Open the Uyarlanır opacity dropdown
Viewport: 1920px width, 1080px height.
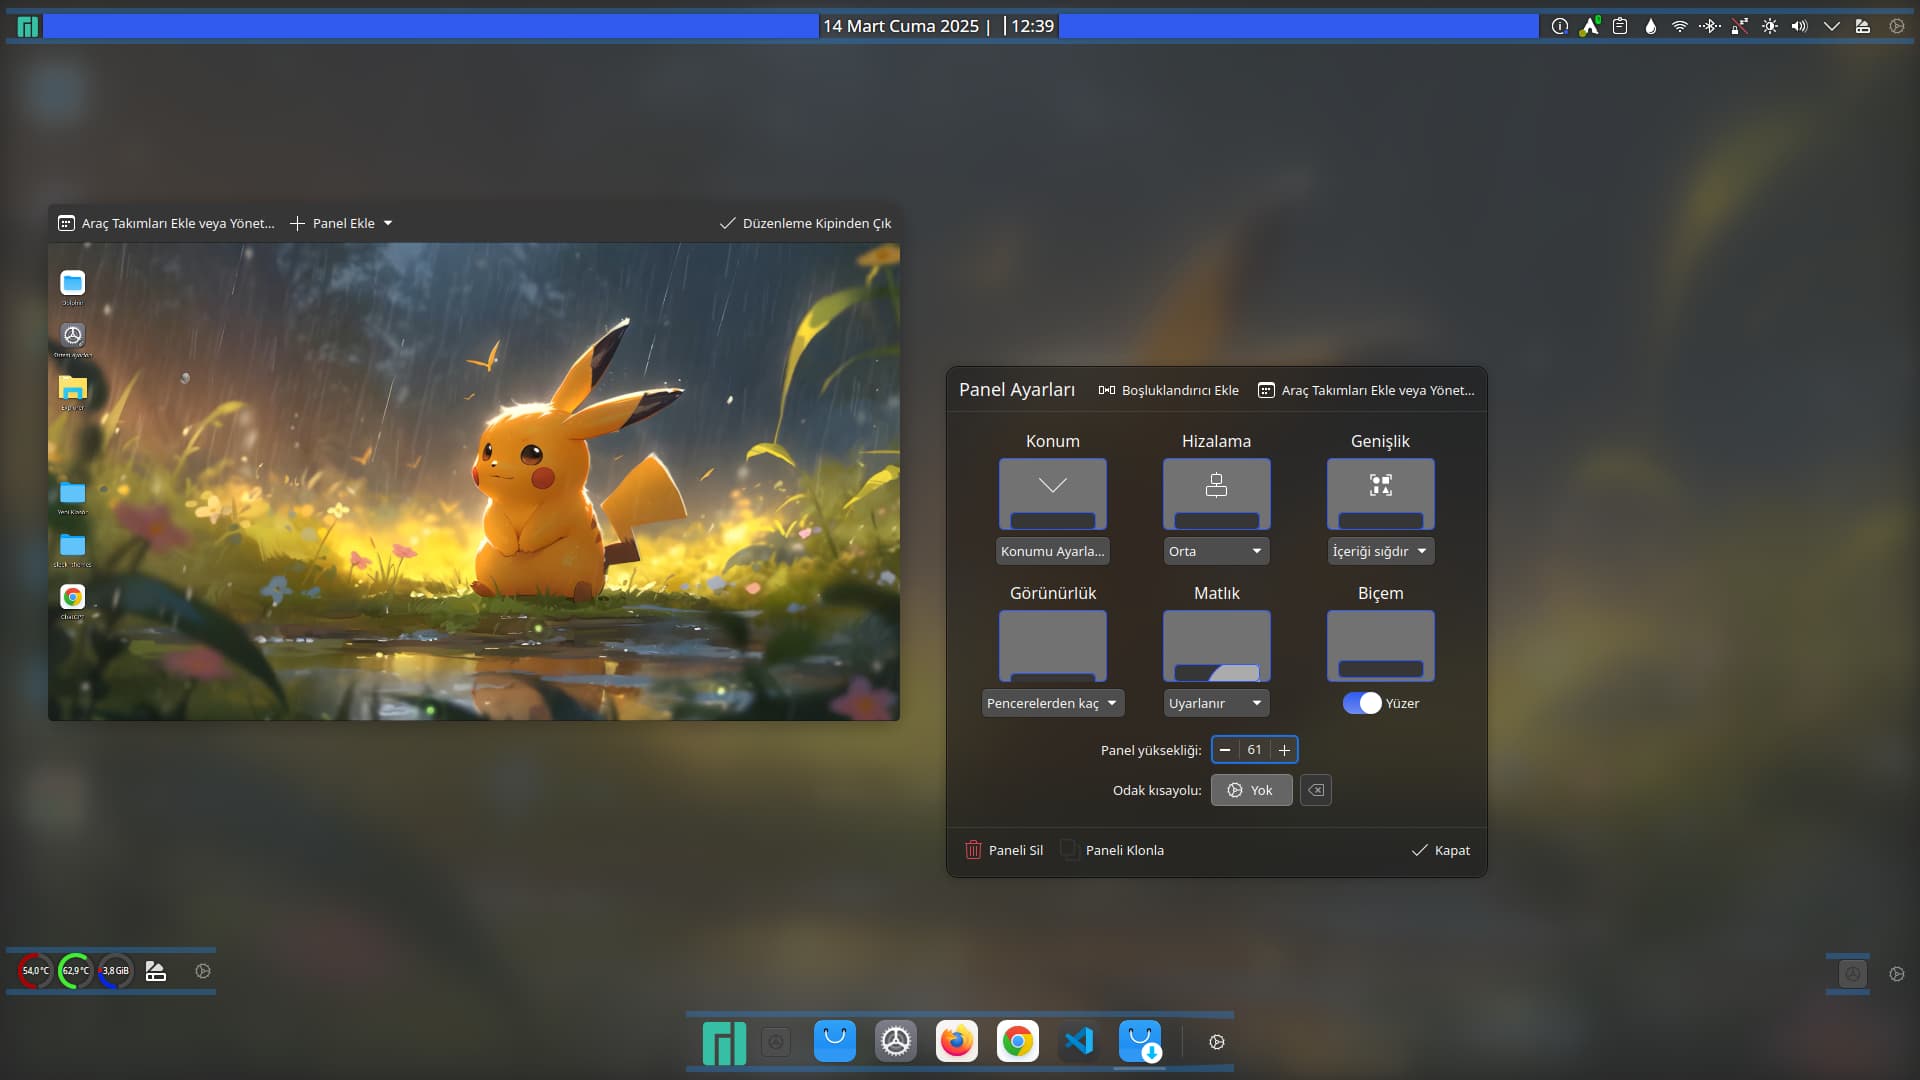click(x=1217, y=703)
